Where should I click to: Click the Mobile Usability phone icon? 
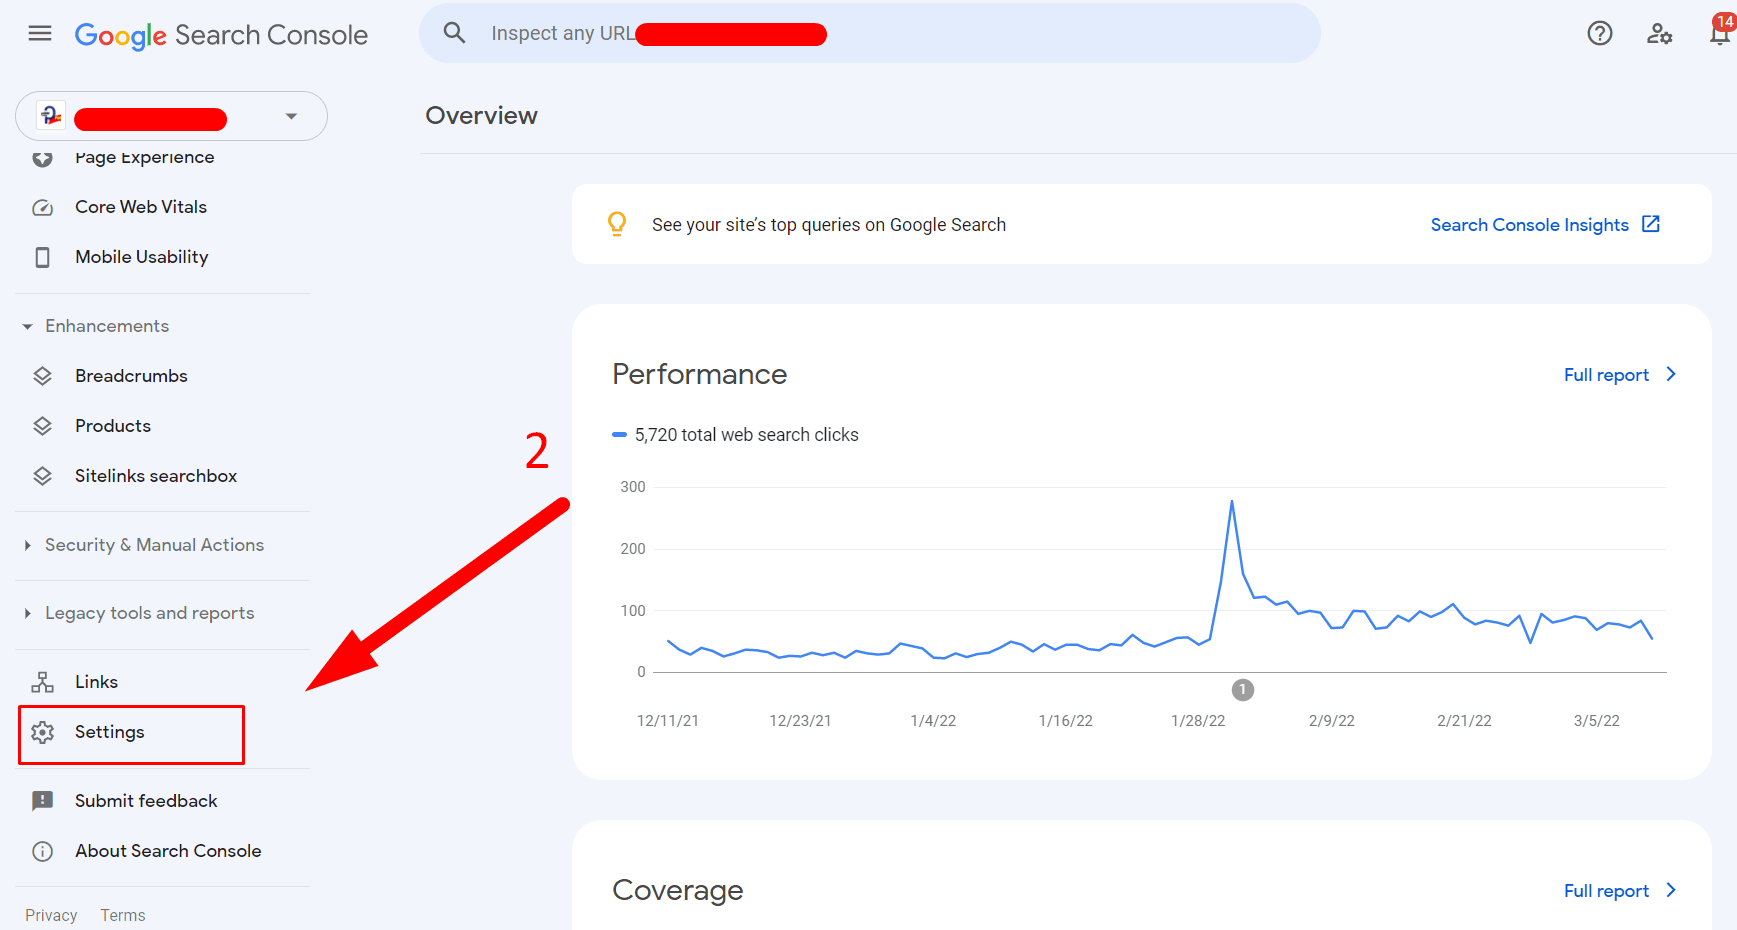point(42,258)
